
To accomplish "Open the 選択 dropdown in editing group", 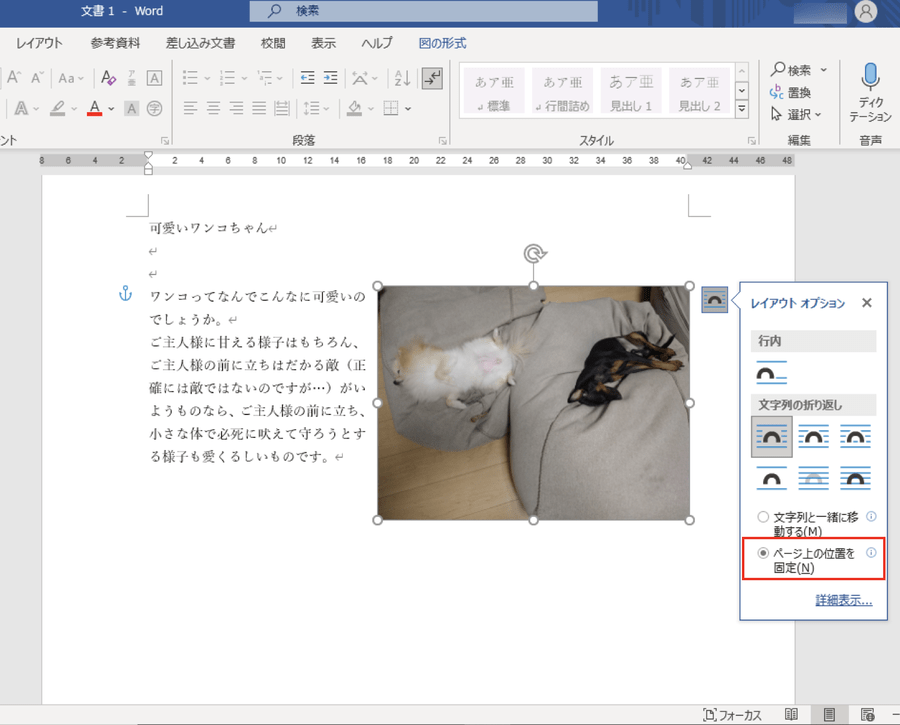I will tap(799, 114).
